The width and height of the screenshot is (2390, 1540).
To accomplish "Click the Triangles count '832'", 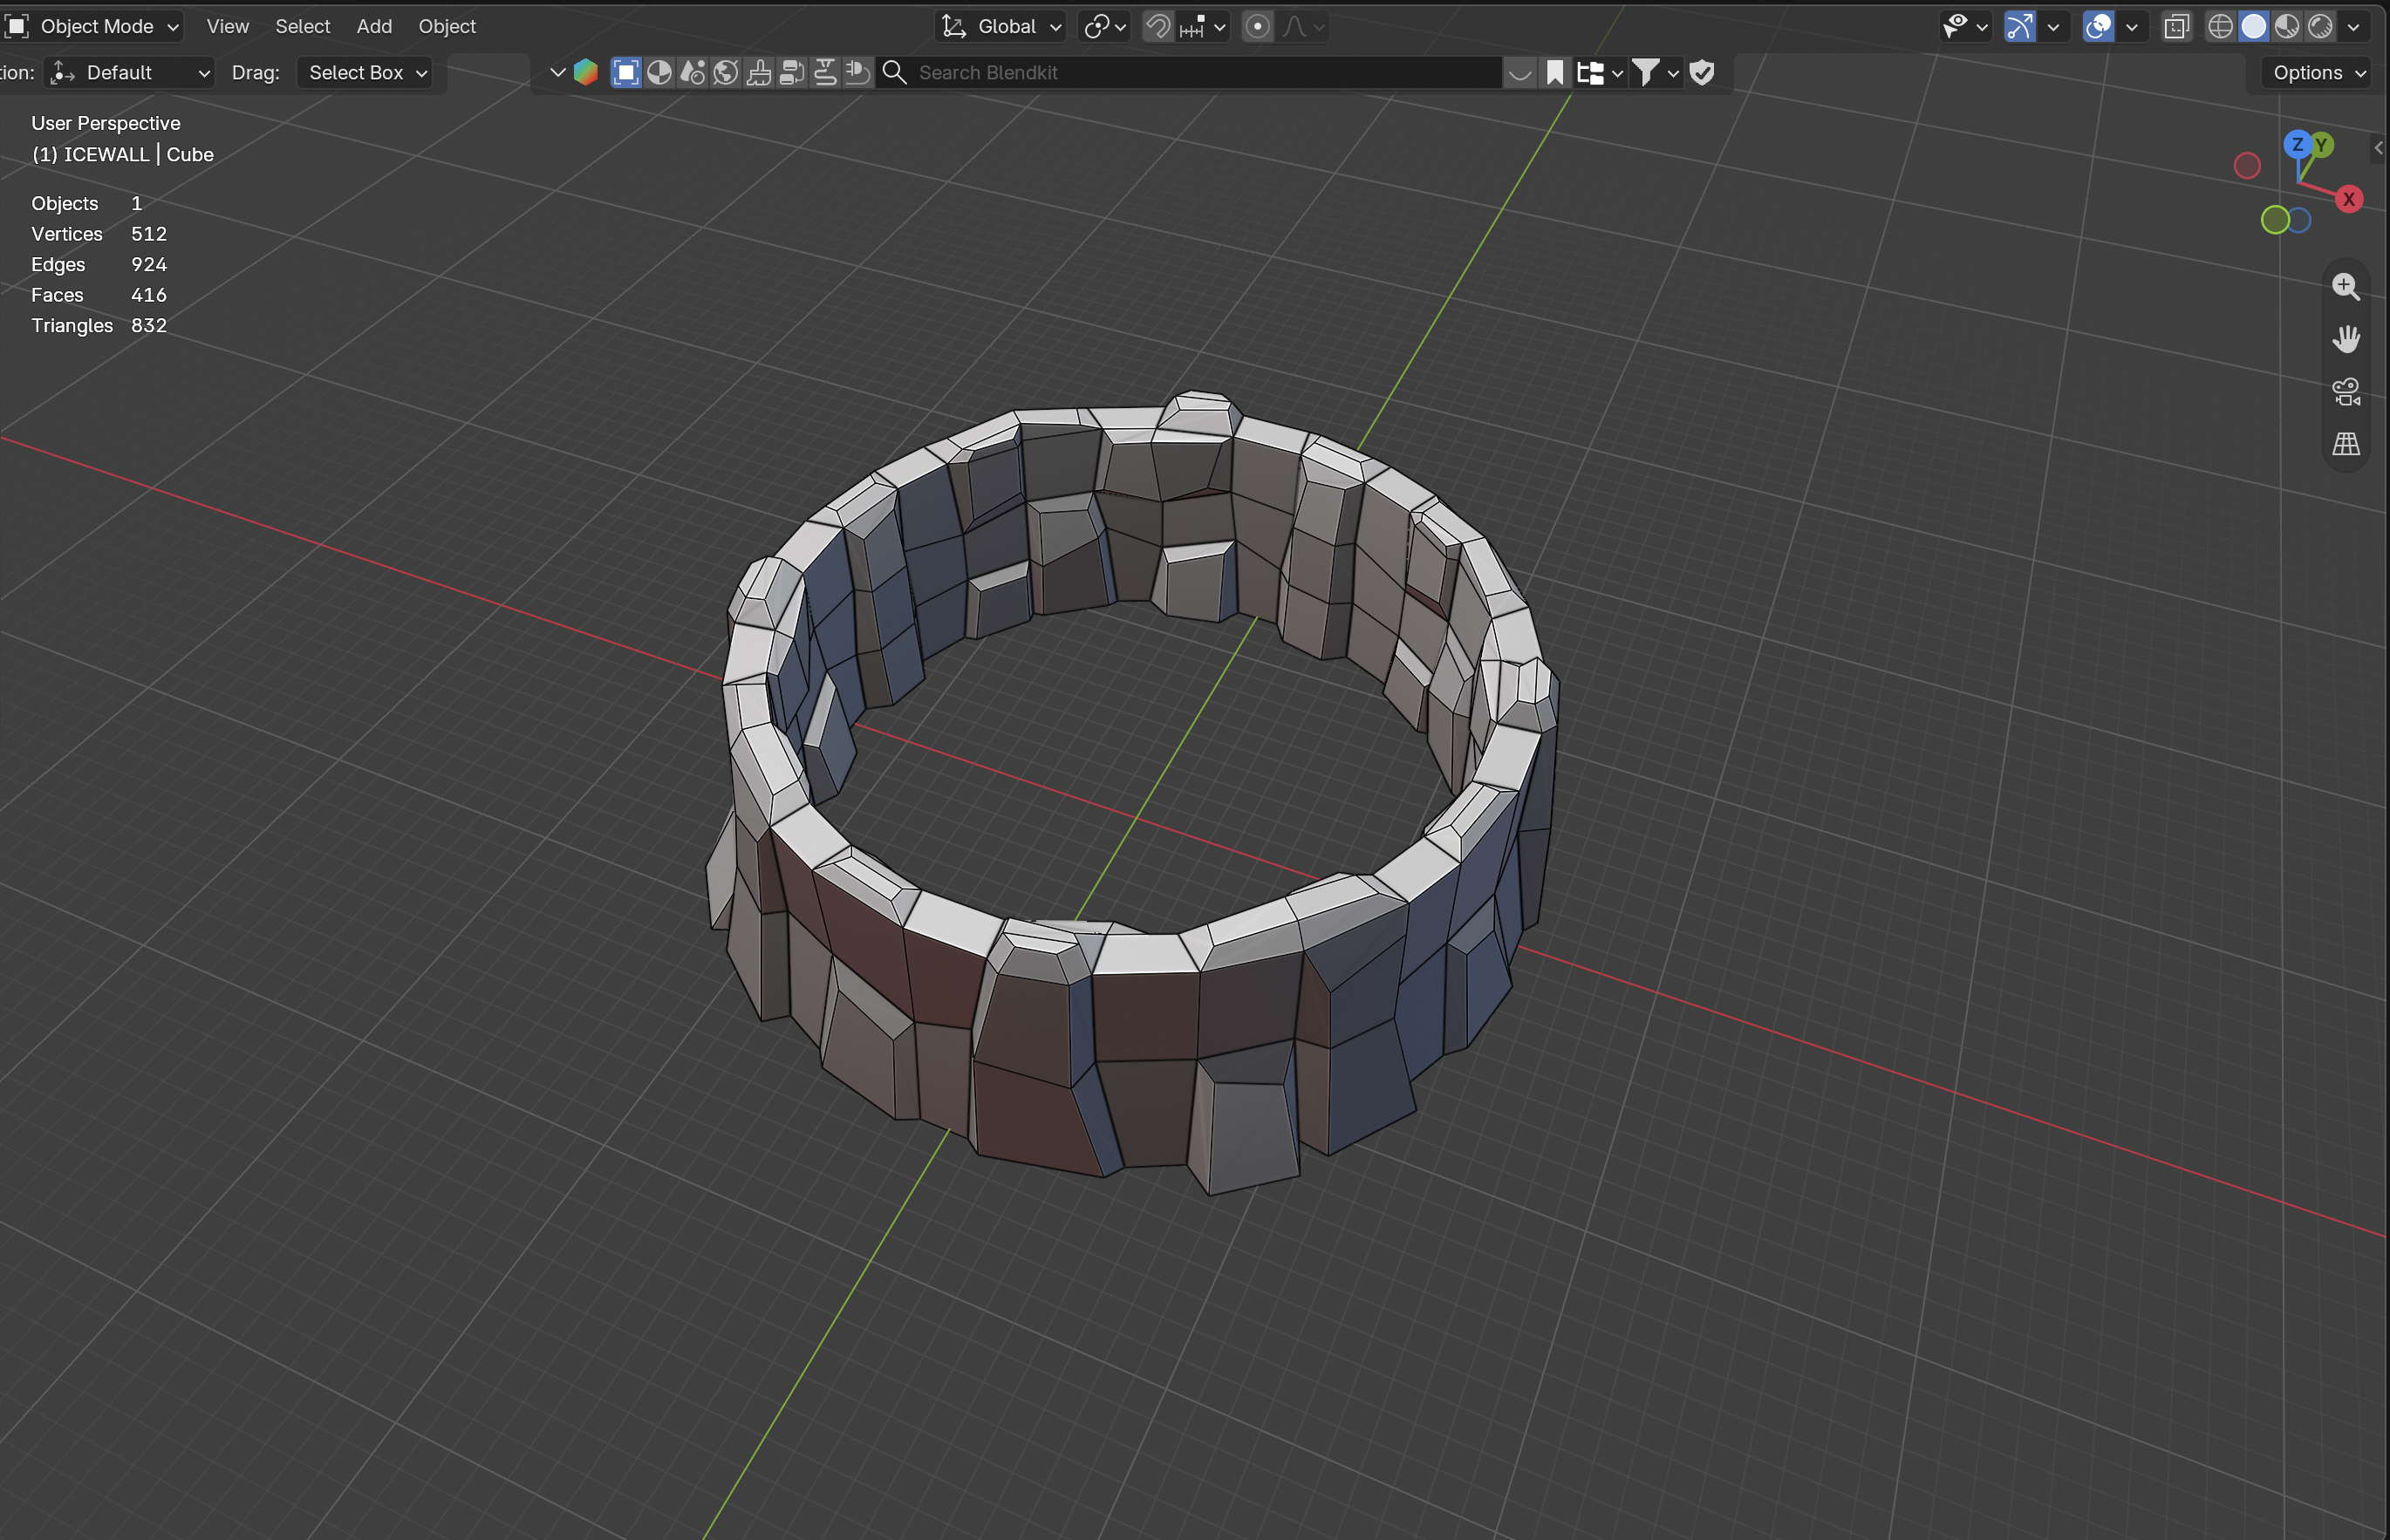I will pos(149,325).
